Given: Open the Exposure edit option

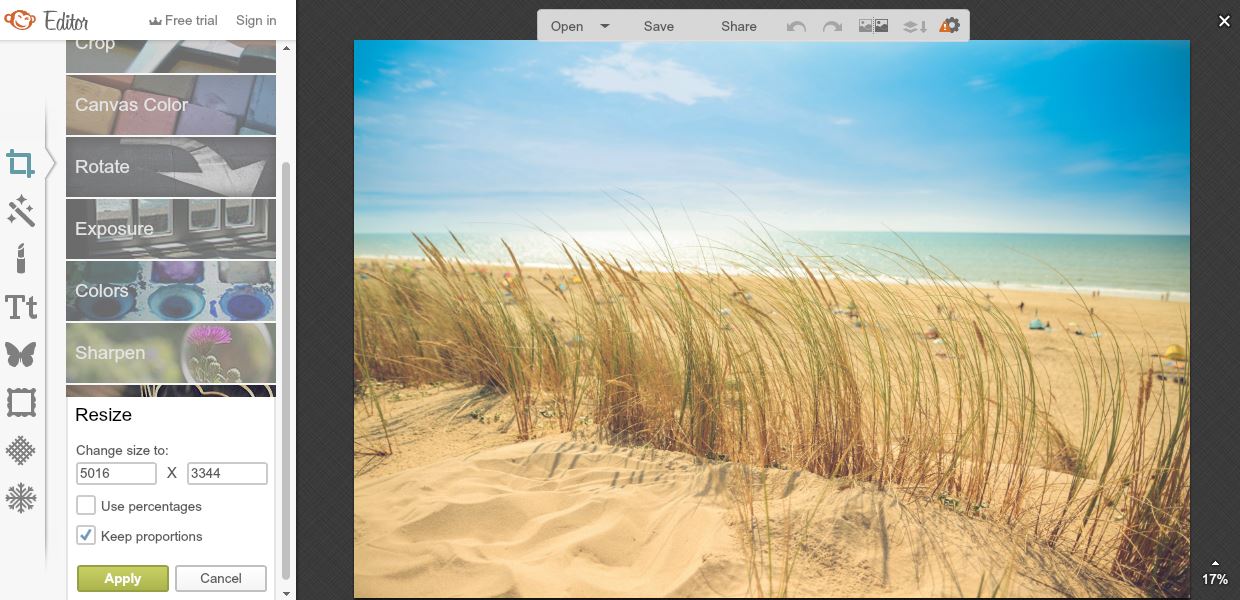Looking at the screenshot, I should (171, 229).
